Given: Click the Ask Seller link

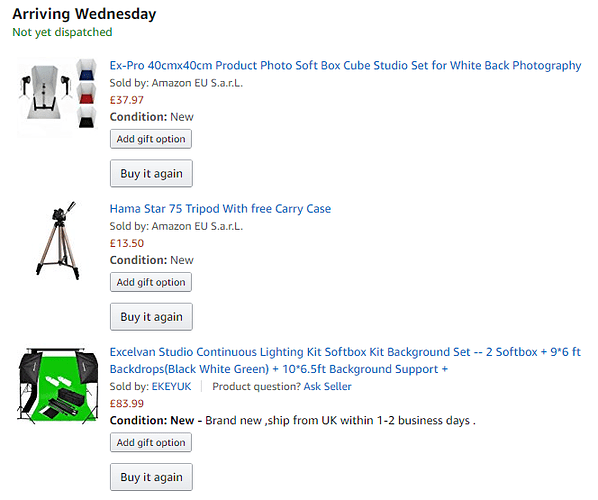Looking at the screenshot, I should click(327, 386).
